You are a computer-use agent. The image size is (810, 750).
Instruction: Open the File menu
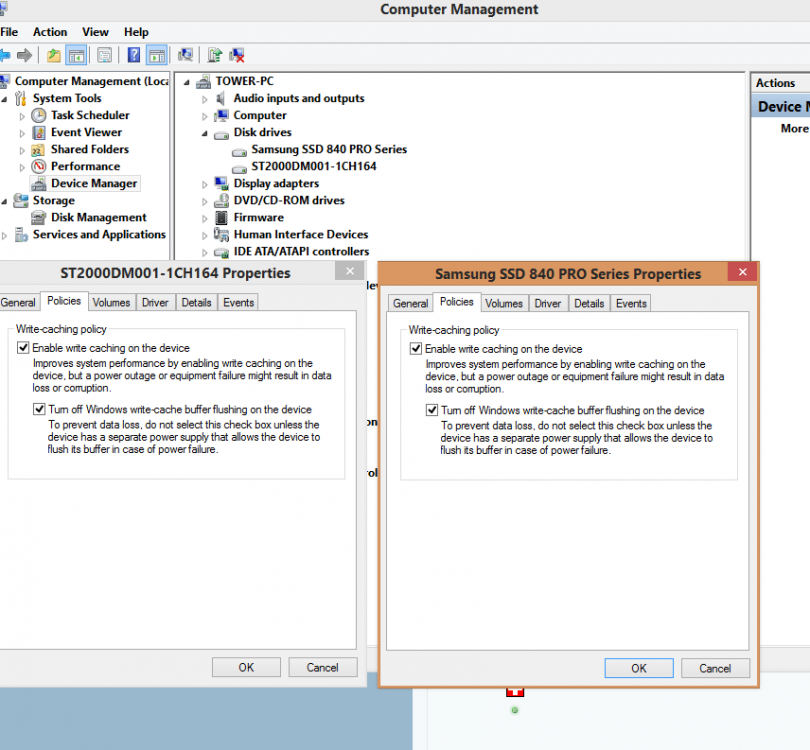click(x=9, y=32)
